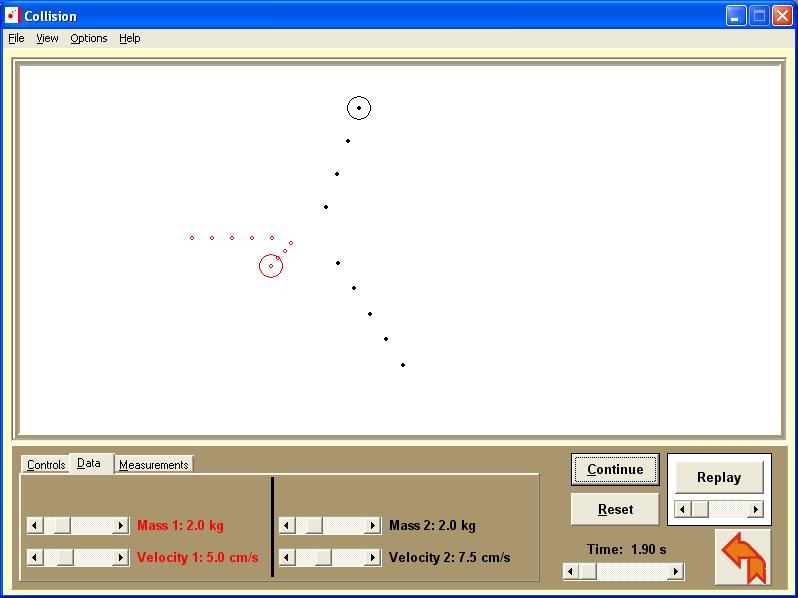Open the Help menu
Screen dimensions: 798x598
(130, 38)
